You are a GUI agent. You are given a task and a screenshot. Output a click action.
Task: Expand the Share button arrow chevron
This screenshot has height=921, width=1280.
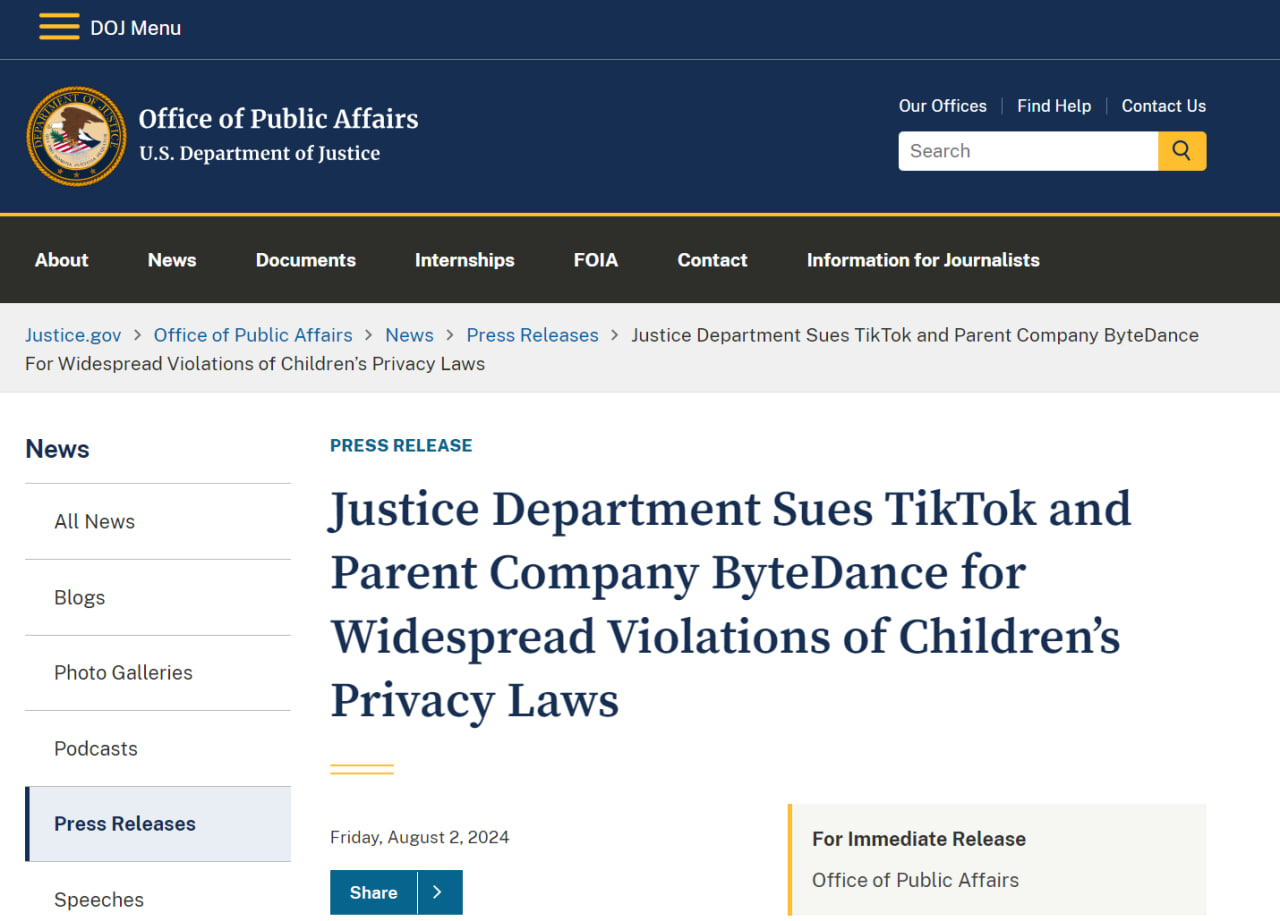[x=437, y=892]
